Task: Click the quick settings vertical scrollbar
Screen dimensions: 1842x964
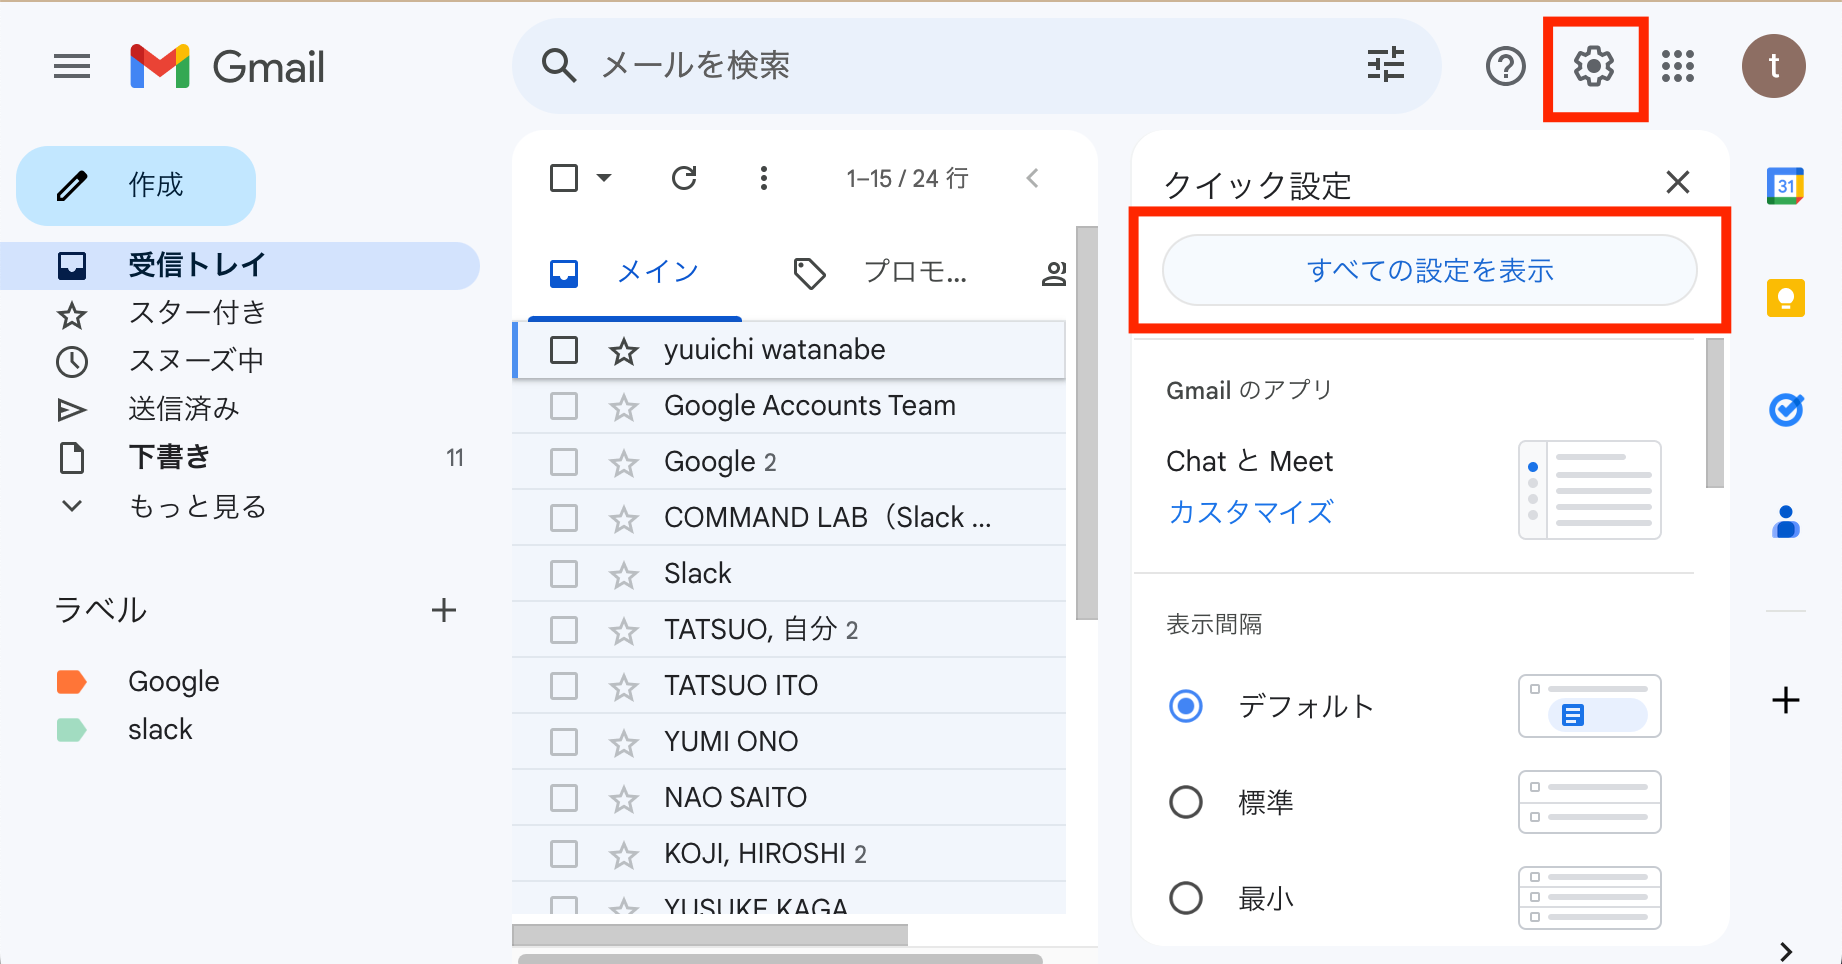Action: coord(1714,413)
